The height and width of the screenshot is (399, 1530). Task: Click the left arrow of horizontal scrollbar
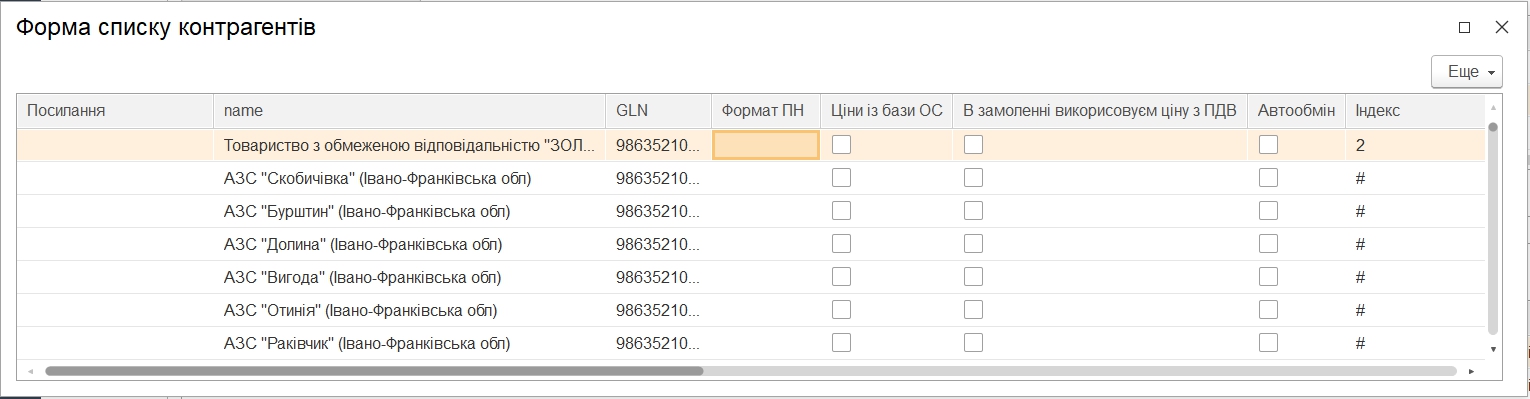click(31, 371)
